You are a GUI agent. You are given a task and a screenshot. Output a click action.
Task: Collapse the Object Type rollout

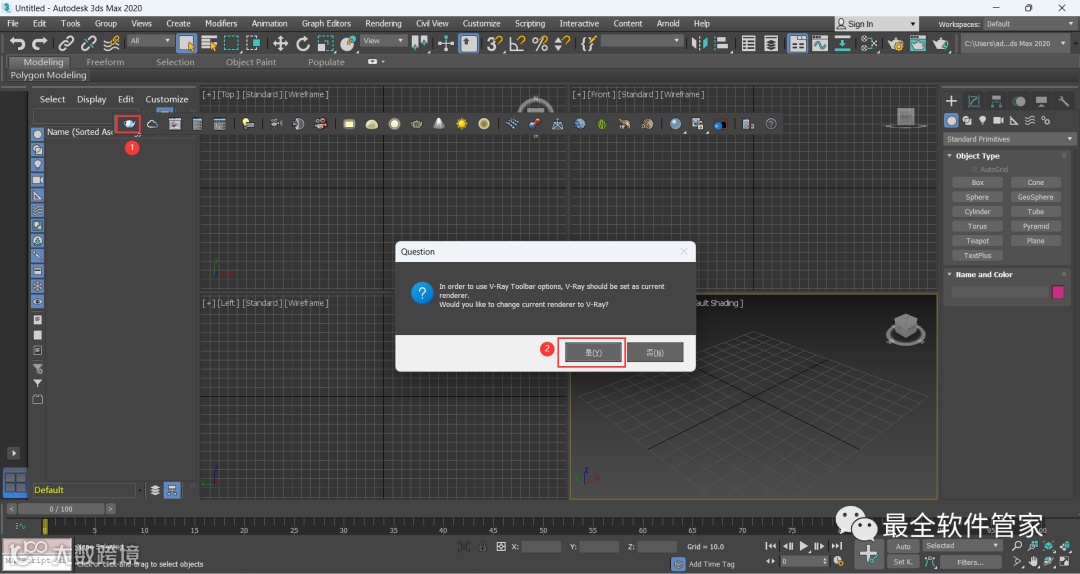(x=976, y=156)
